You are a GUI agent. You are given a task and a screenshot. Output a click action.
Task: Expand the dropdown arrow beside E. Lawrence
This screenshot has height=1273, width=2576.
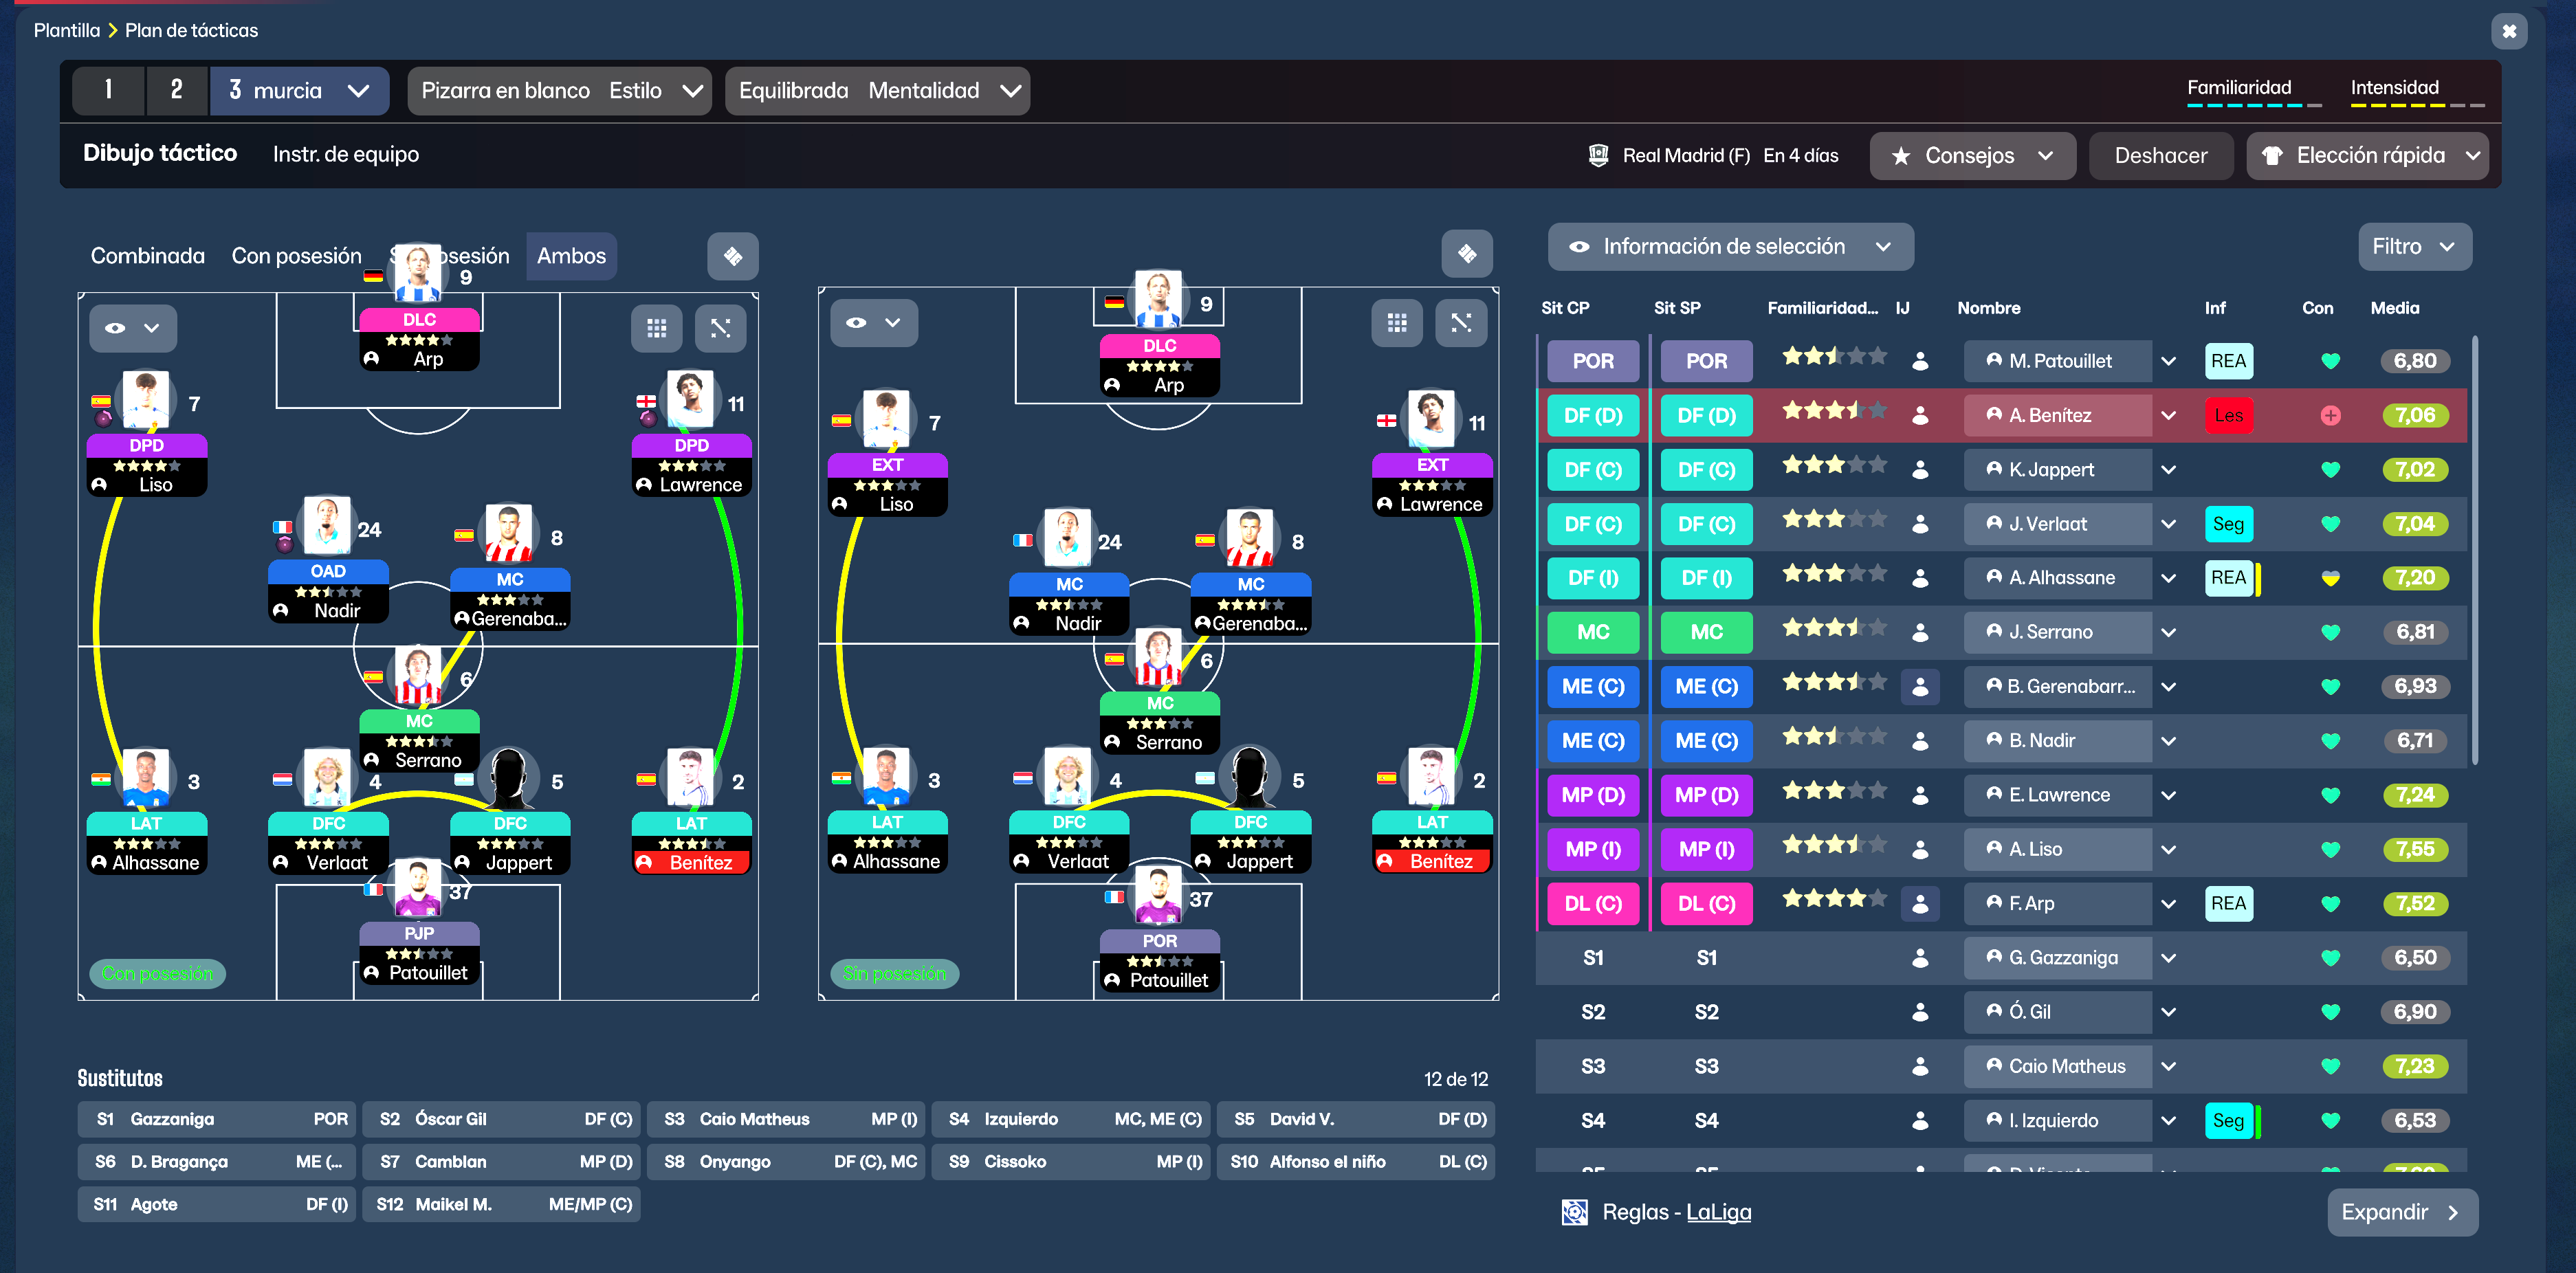2168,796
